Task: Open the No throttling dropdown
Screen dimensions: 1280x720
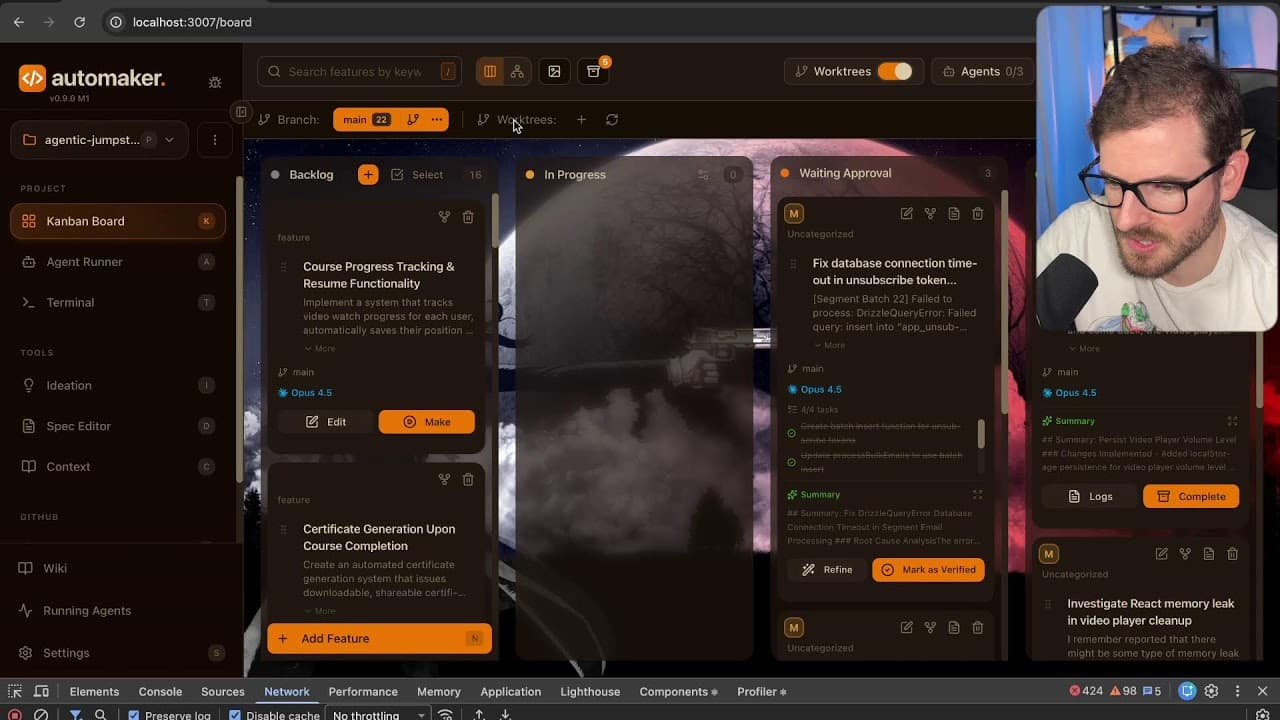Action: [x=378, y=715]
